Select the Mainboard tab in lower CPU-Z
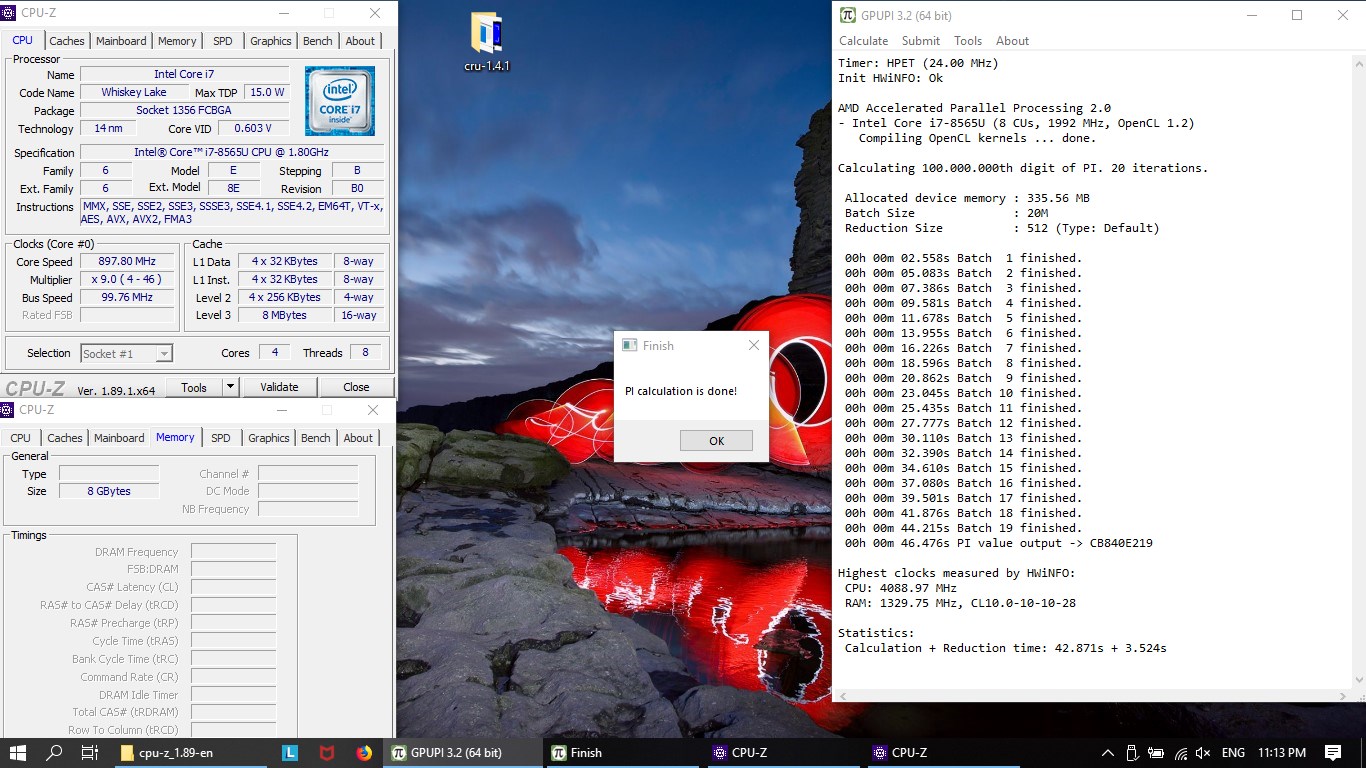Image resolution: width=1366 pixels, height=768 pixels. [120, 438]
